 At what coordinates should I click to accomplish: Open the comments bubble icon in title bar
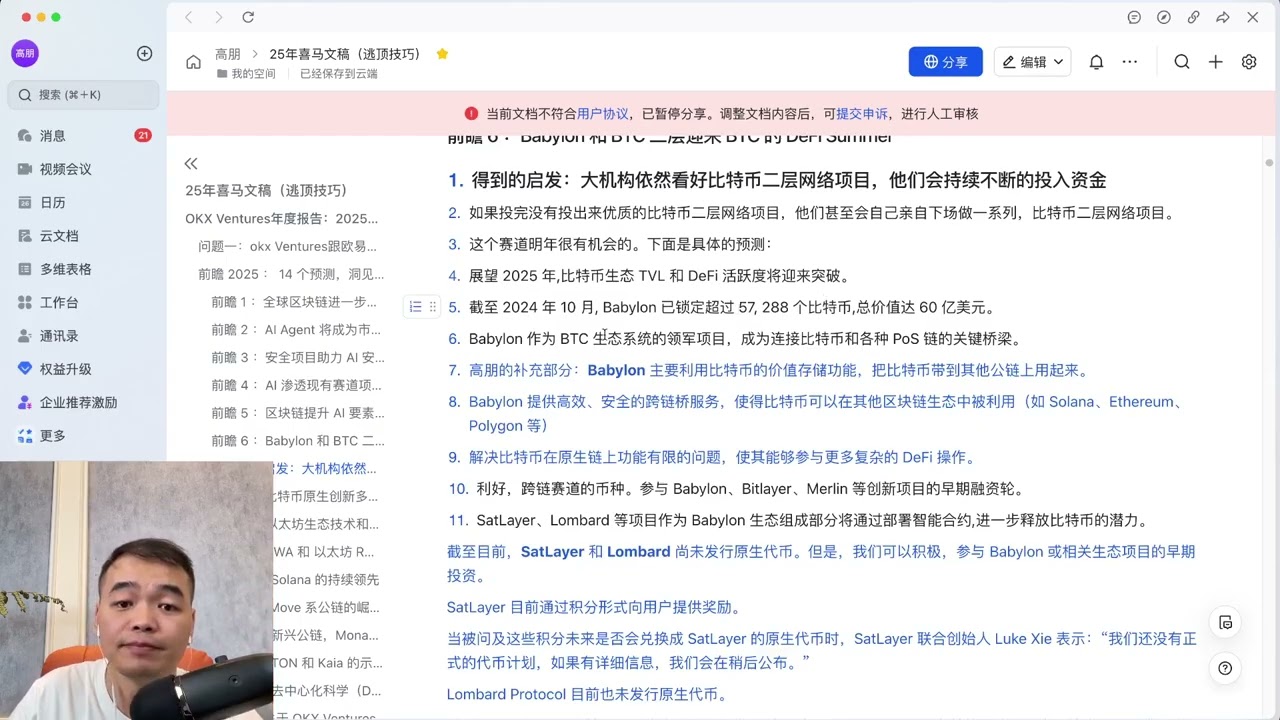point(1134,17)
